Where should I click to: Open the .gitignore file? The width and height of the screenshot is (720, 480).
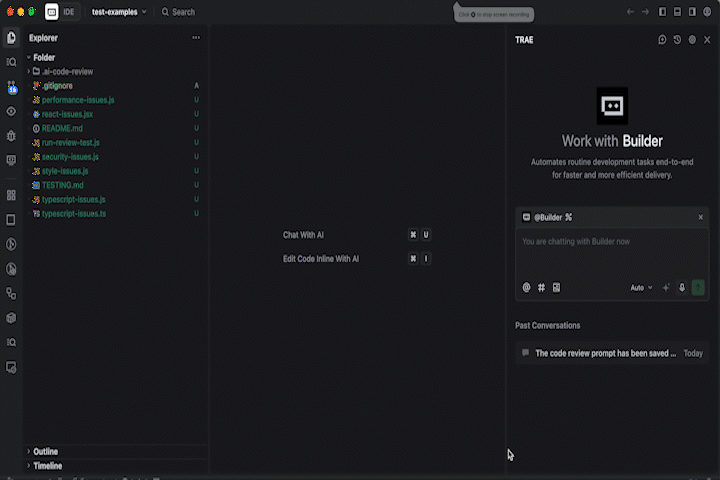[57, 86]
